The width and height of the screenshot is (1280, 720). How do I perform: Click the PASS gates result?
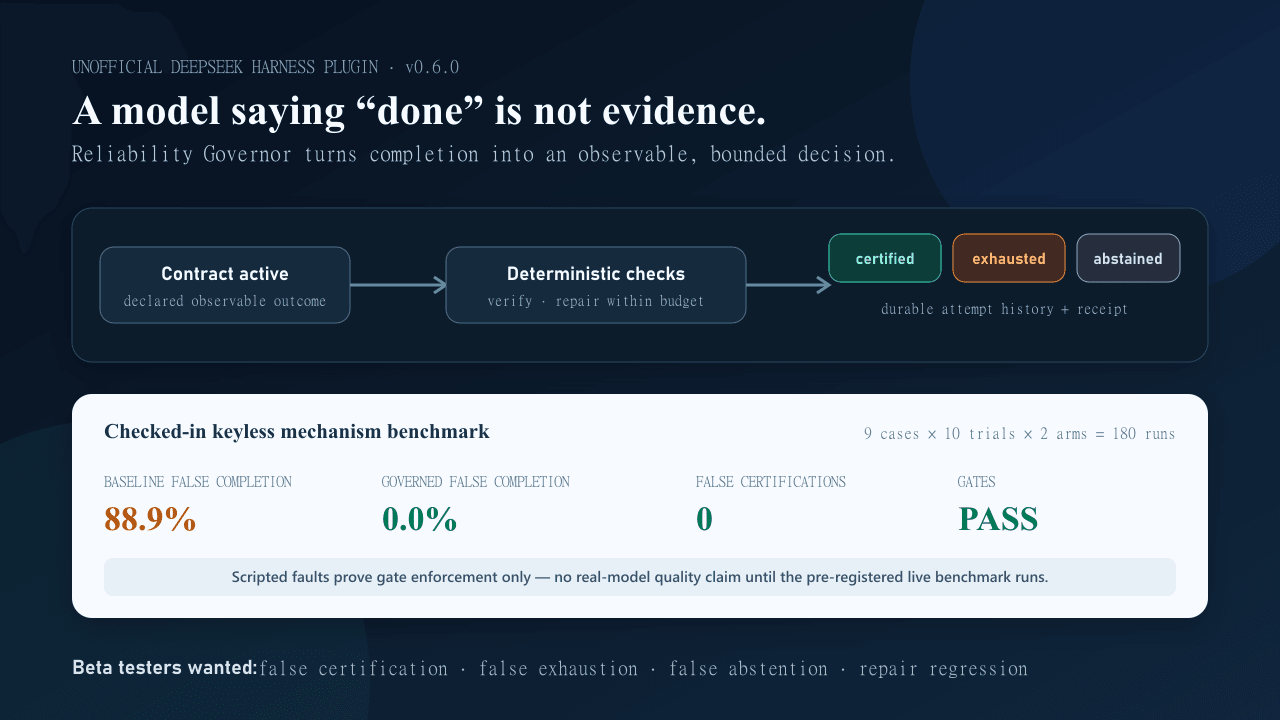click(998, 519)
